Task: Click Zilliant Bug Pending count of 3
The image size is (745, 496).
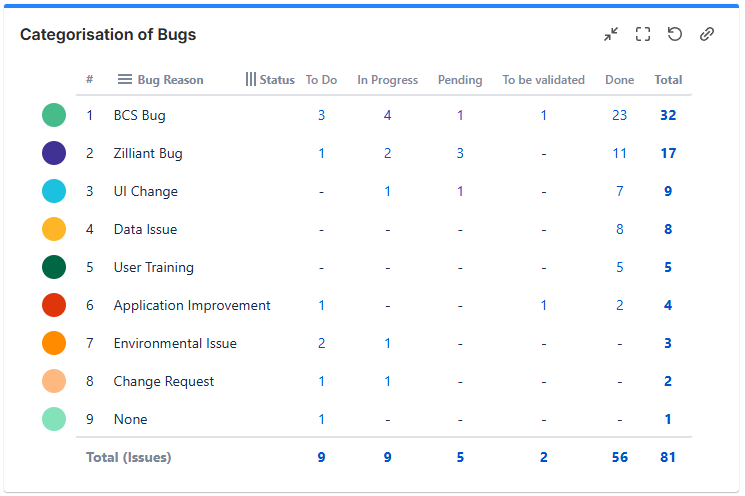Action: tap(460, 153)
